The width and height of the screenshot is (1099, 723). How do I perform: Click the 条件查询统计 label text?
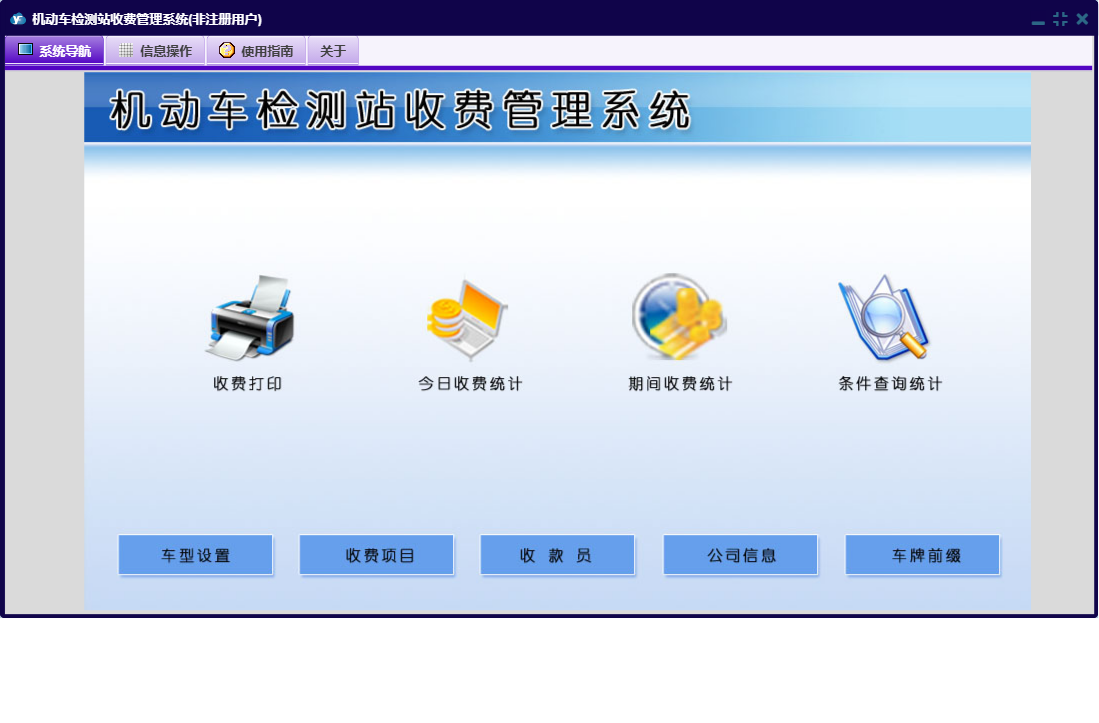(890, 384)
